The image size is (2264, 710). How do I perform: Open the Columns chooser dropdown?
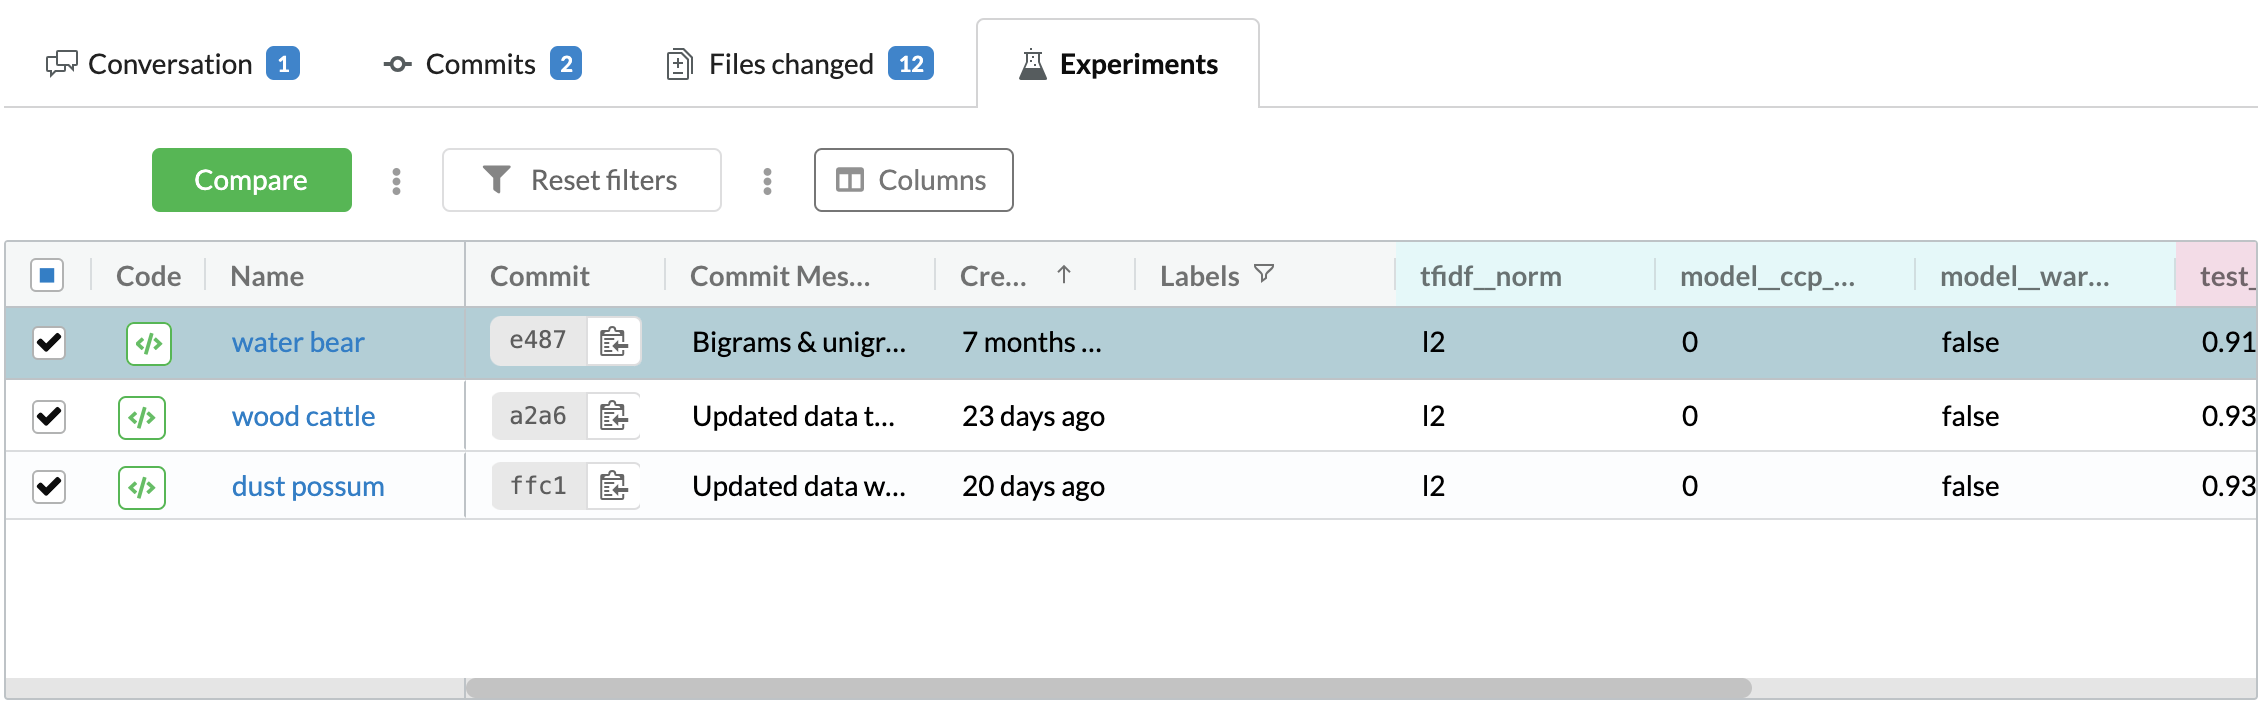click(x=913, y=180)
